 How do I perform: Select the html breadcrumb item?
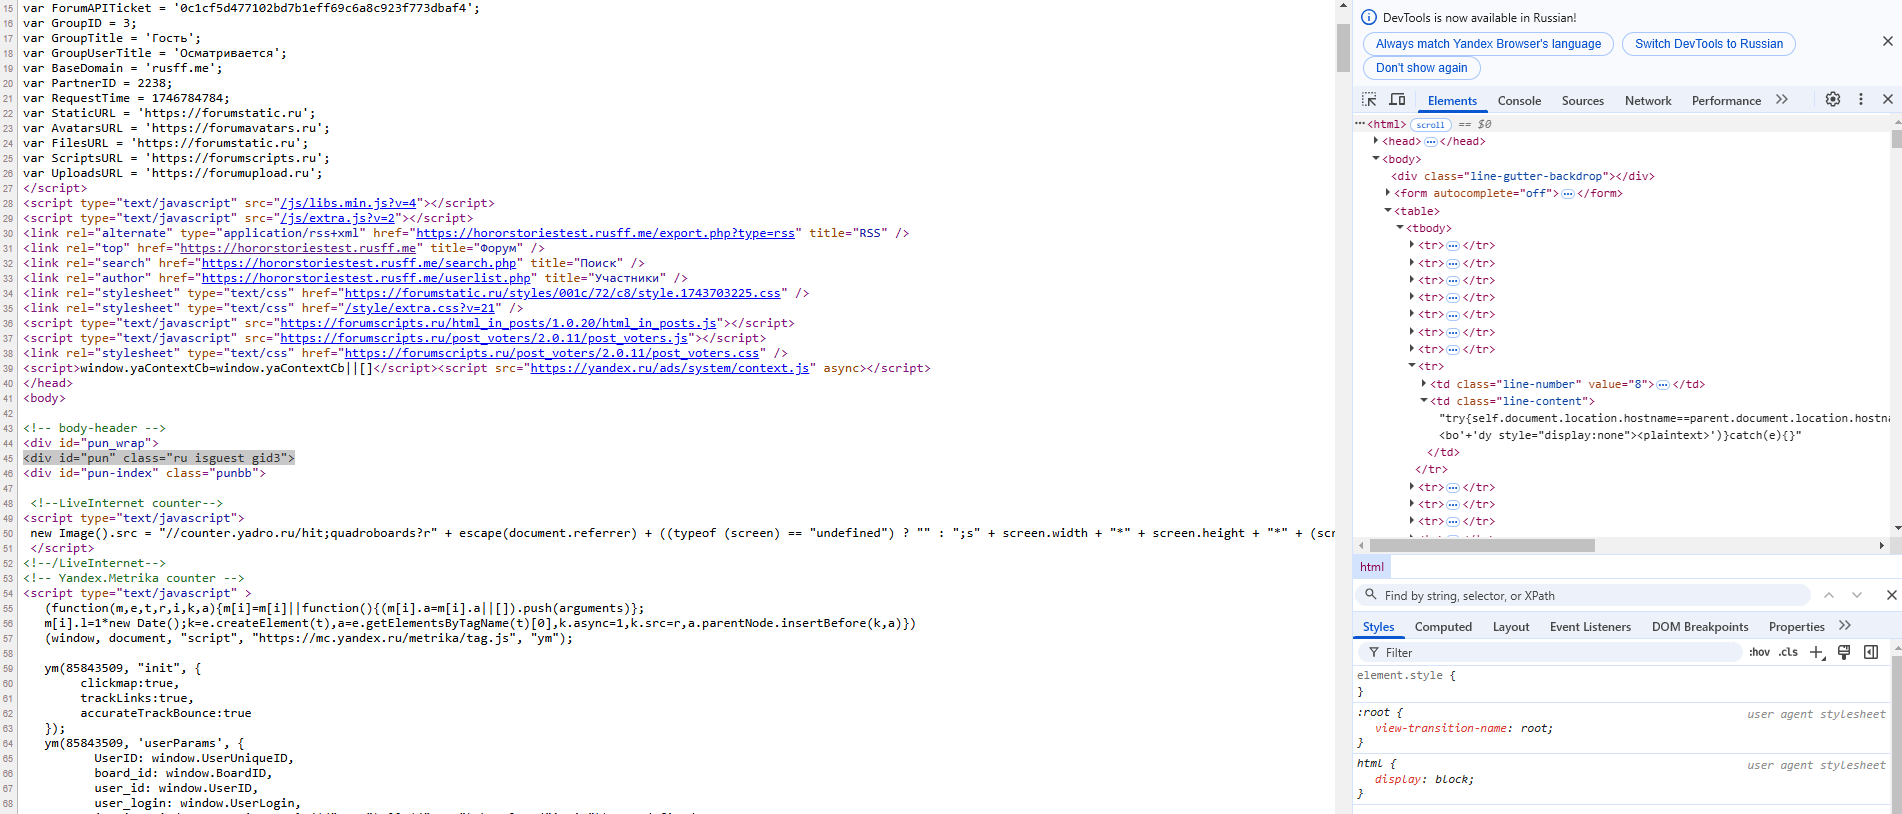(x=1372, y=567)
